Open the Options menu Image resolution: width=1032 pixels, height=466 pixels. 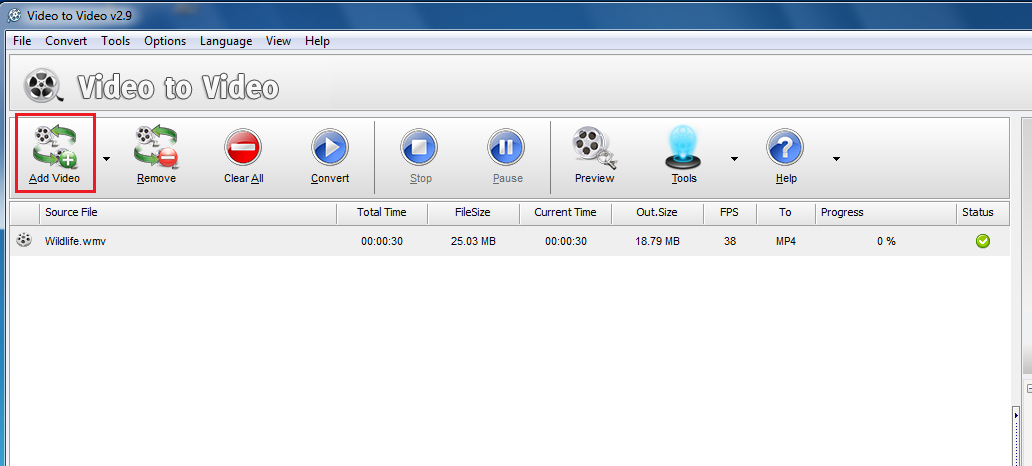[165, 41]
